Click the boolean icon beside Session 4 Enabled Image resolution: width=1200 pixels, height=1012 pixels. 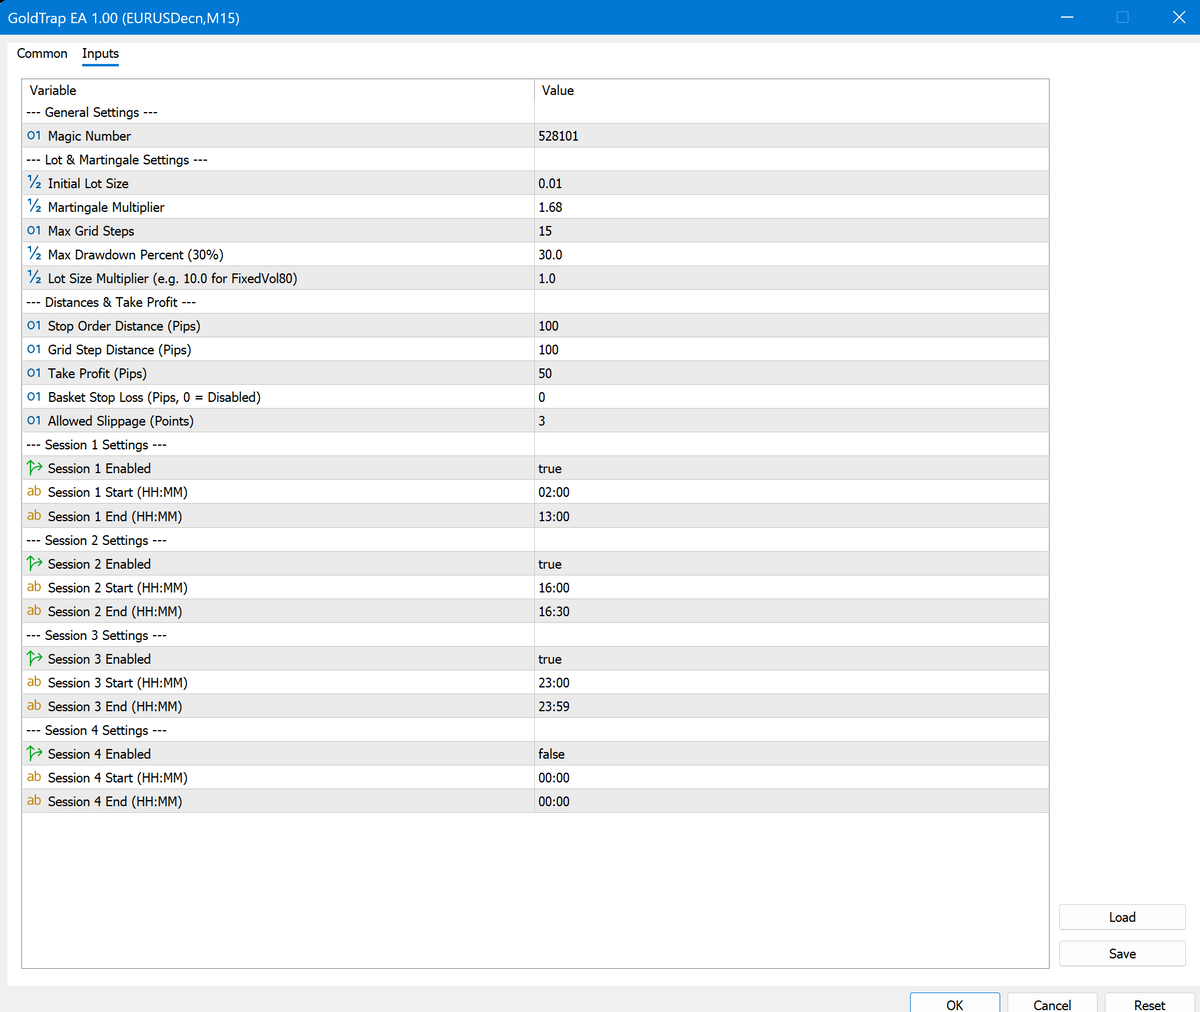click(x=34, y=754)
